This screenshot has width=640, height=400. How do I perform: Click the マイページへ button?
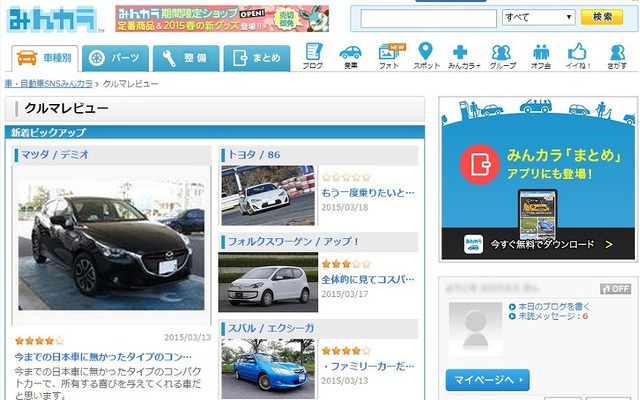click(x=487, y=380)
